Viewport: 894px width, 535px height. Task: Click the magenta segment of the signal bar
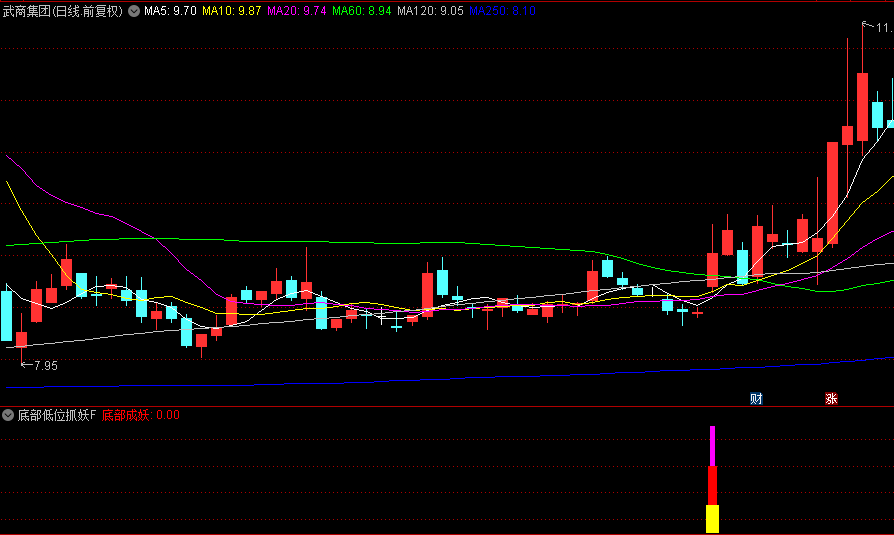[712, 446]
